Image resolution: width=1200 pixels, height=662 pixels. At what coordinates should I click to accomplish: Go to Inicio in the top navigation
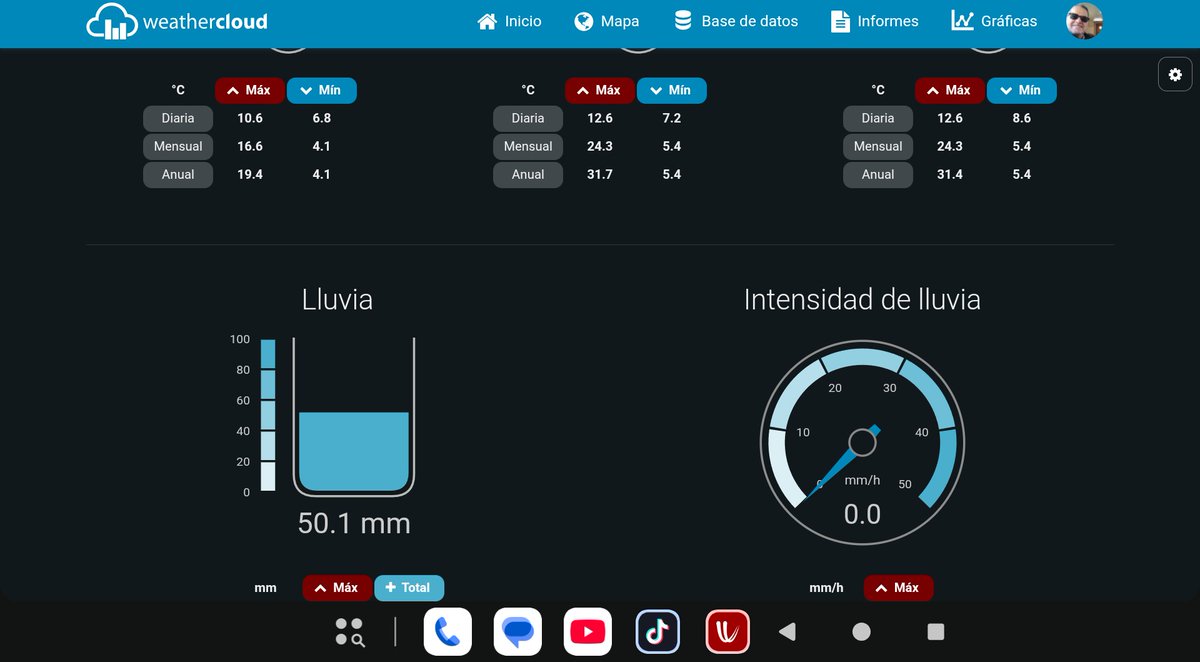[510, 21]
